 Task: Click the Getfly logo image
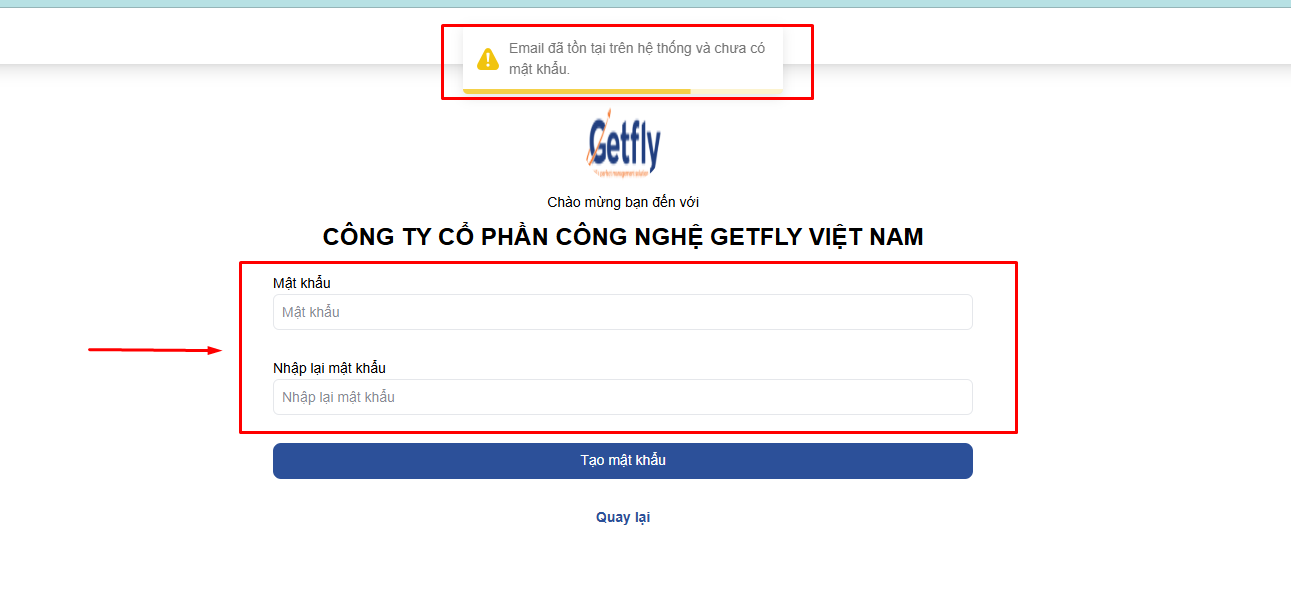623,147
